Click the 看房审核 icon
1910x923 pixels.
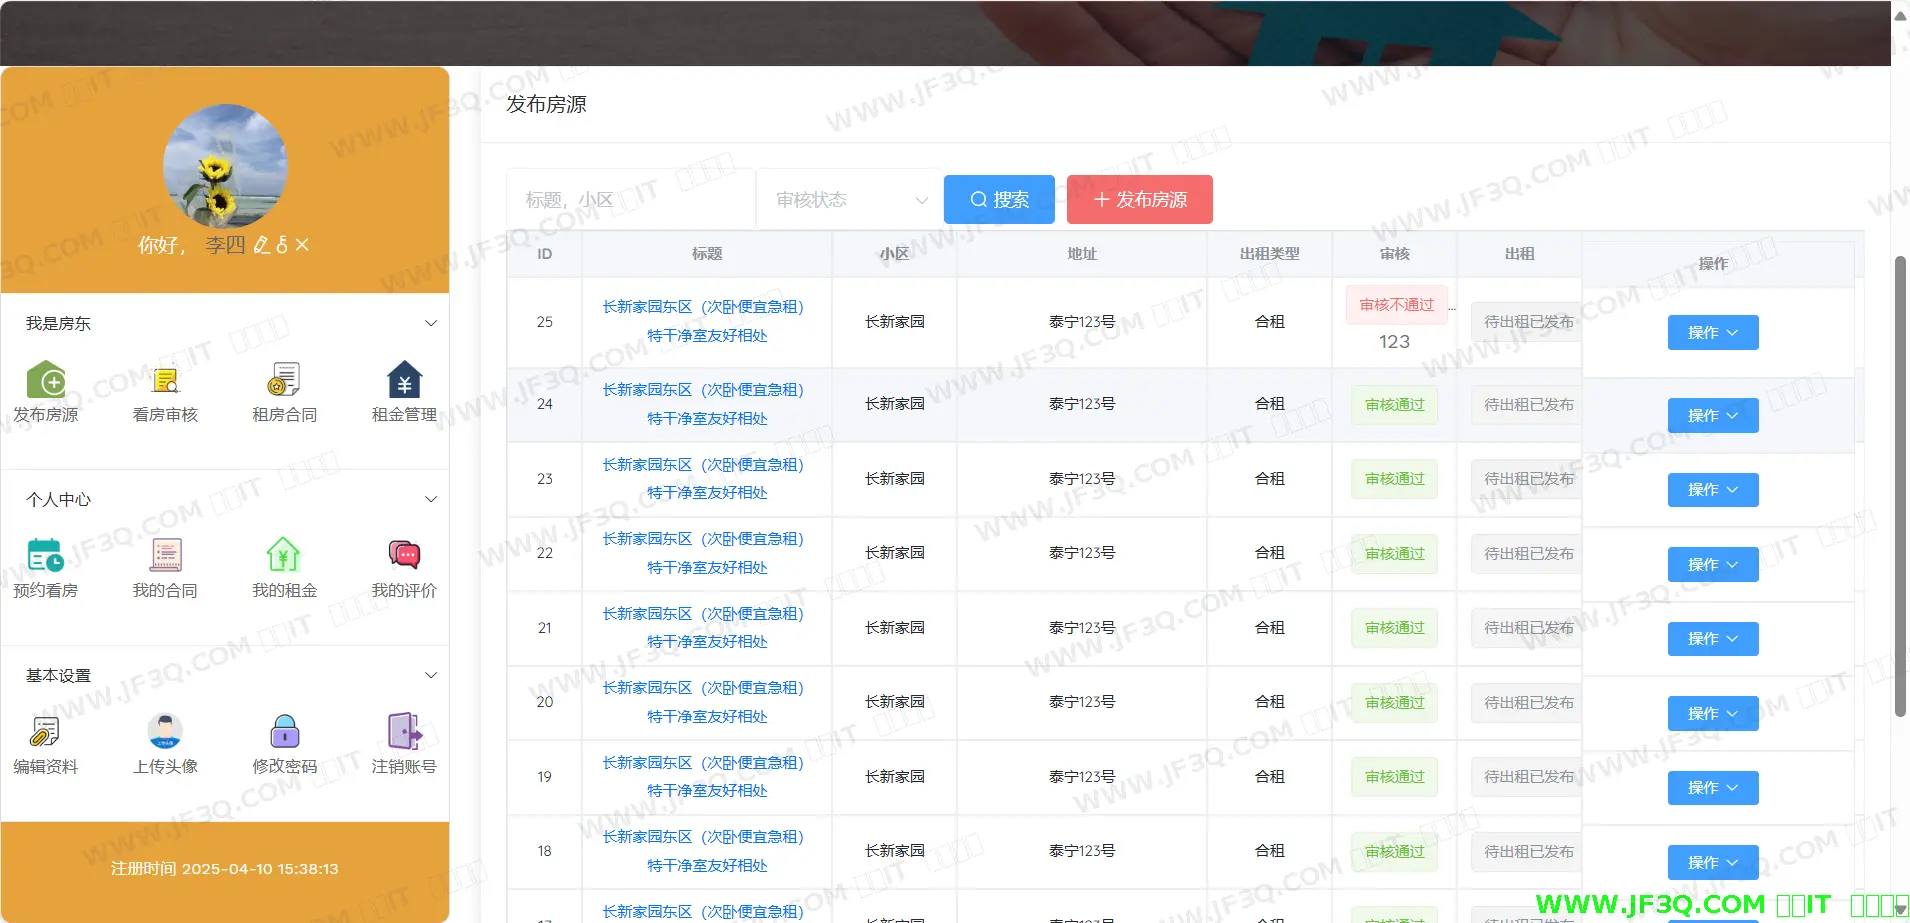(165, 381)
